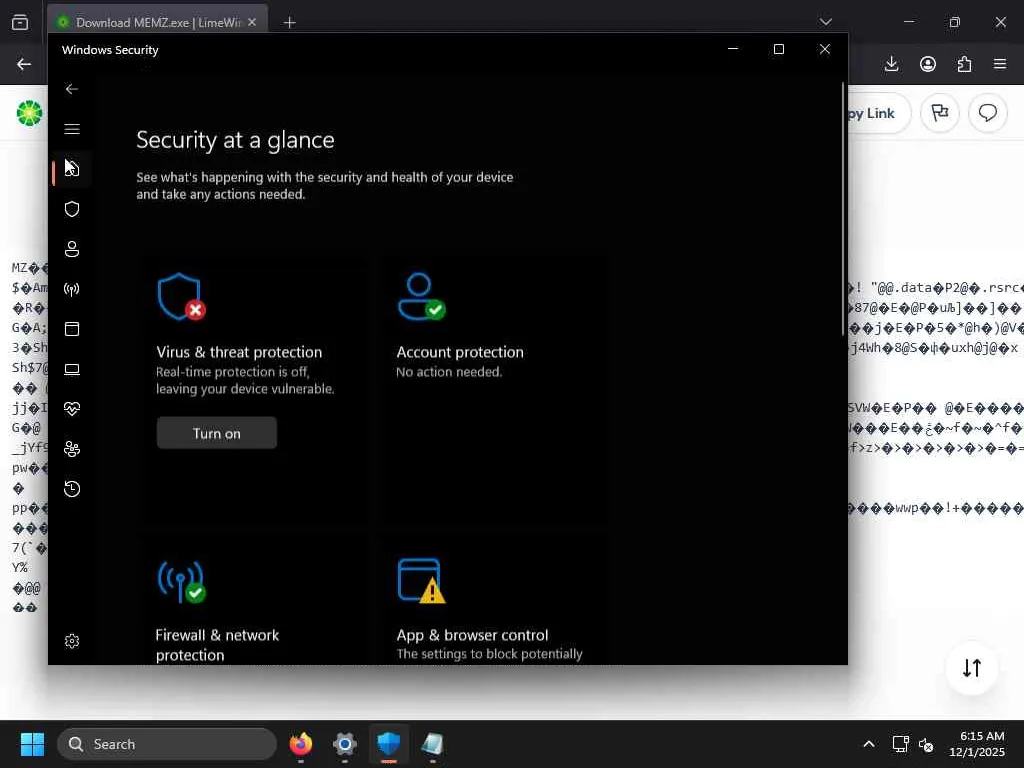The image size is (1024, 768).
Task: Open Device performance & health heart icon
Action: pyautogui.click(x=72, y=409)
